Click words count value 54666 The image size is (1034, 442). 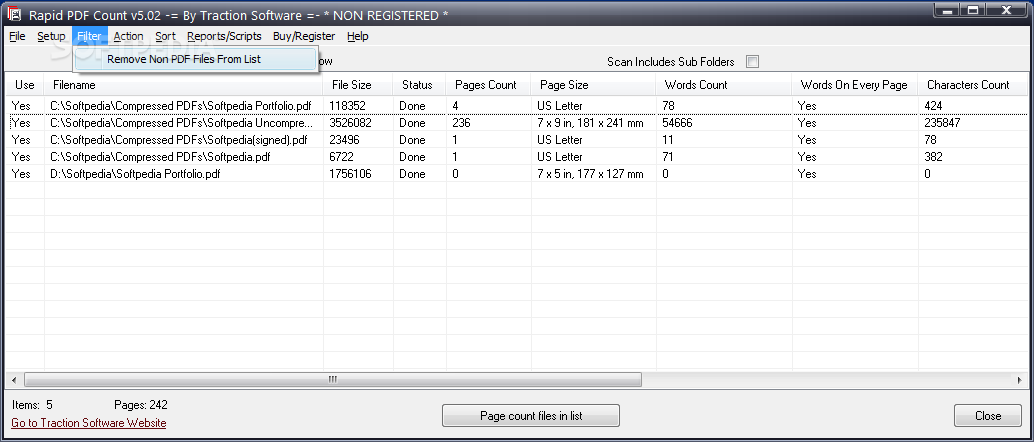pos(678,123)
